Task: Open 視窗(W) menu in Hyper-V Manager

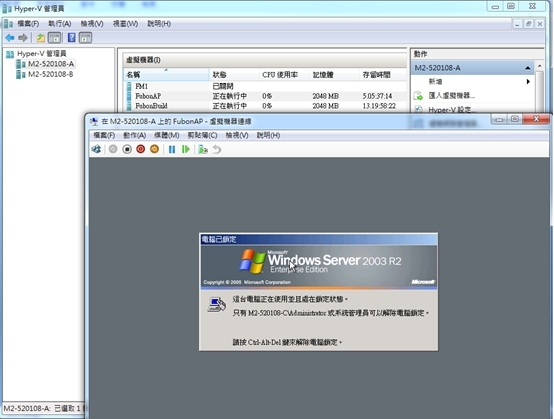Action: tap(125, 24)
